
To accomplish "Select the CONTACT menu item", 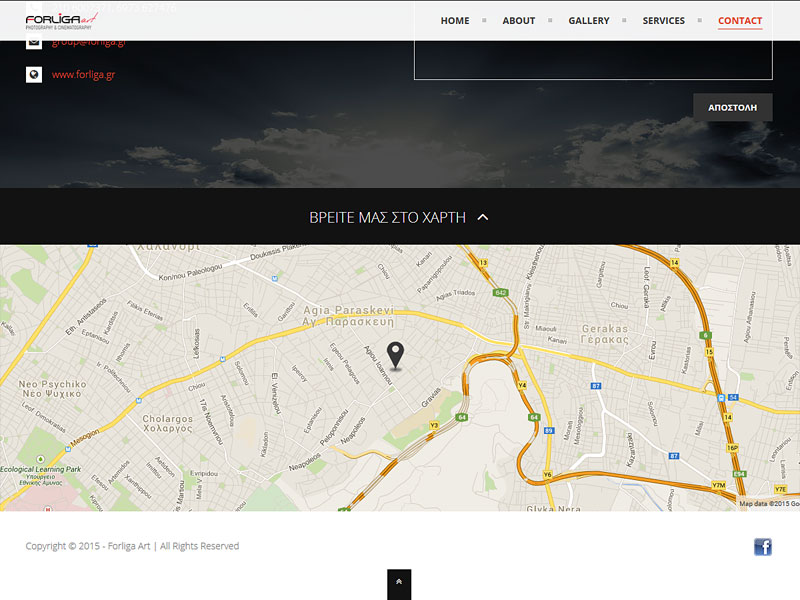I will (x=740, y=21).
